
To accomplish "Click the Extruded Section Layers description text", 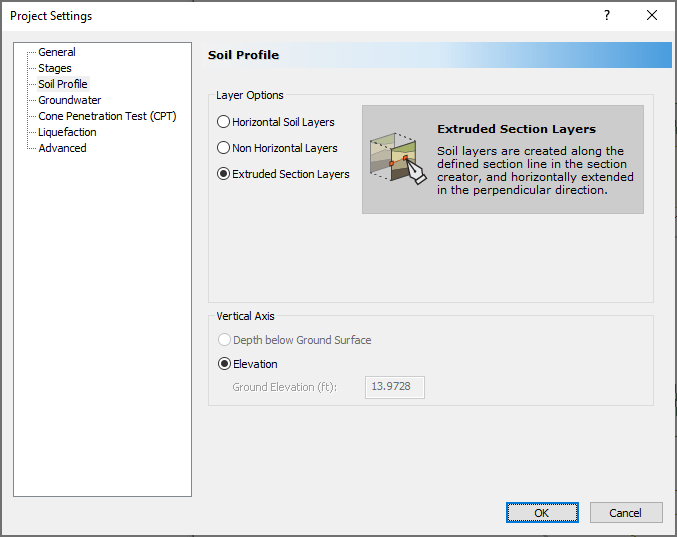I will [x=536, y=170].
